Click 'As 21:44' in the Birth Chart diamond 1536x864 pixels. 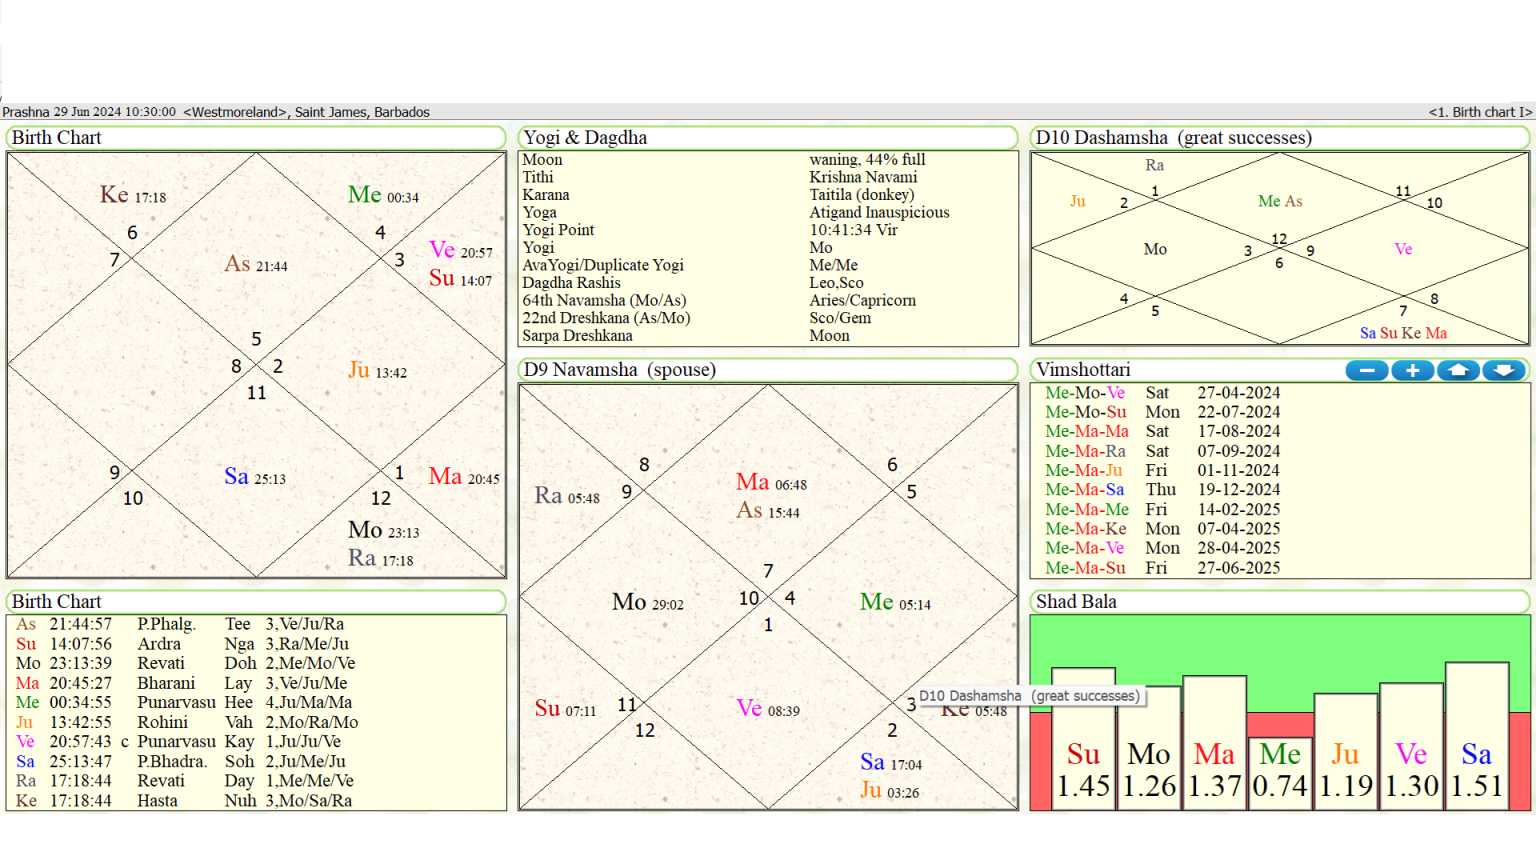pyautogui.click(x=256, y=264)
